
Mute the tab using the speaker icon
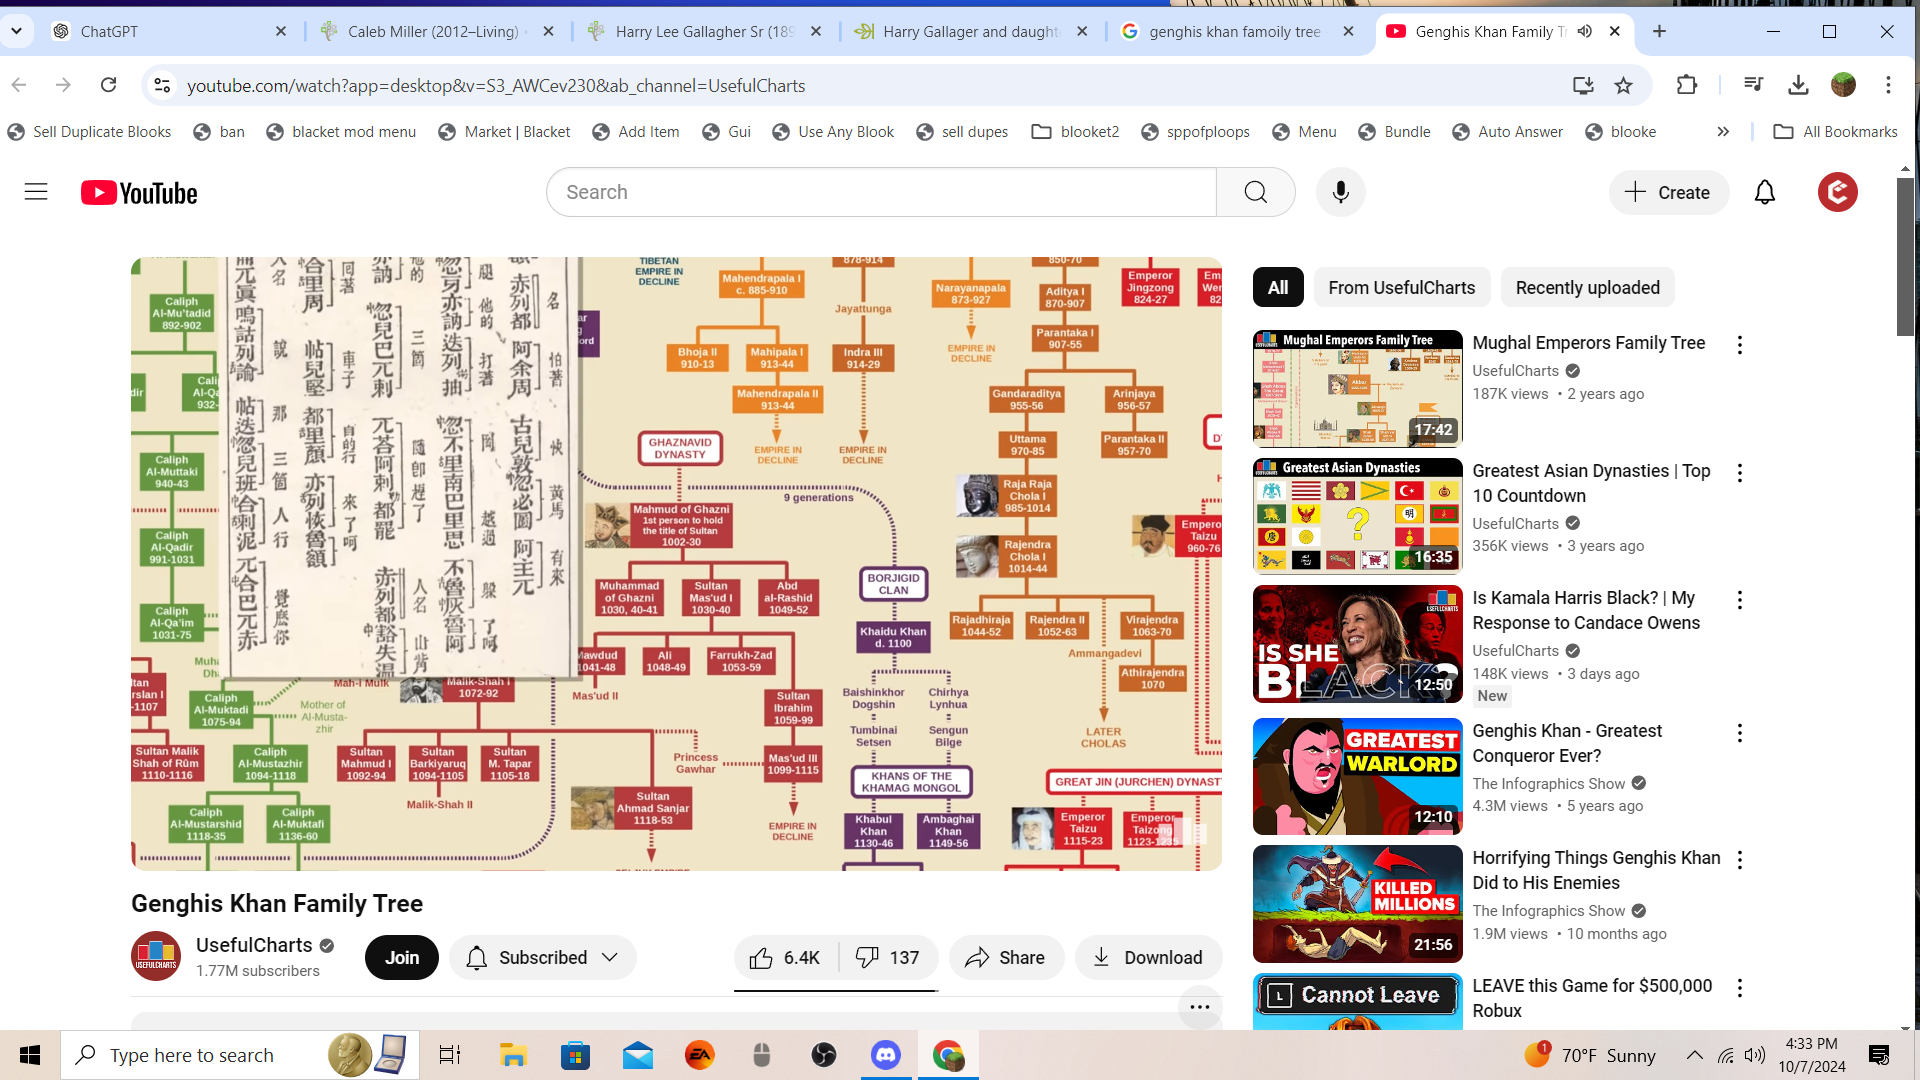click(x=1585, y=32)
